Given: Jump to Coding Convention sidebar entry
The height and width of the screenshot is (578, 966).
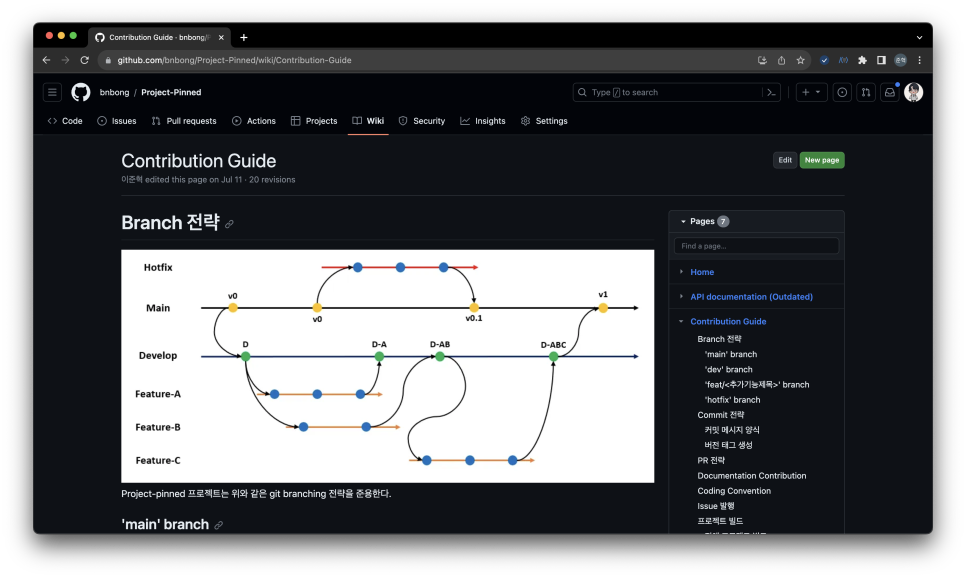Looking at the screenshot, I should point(734,491).
